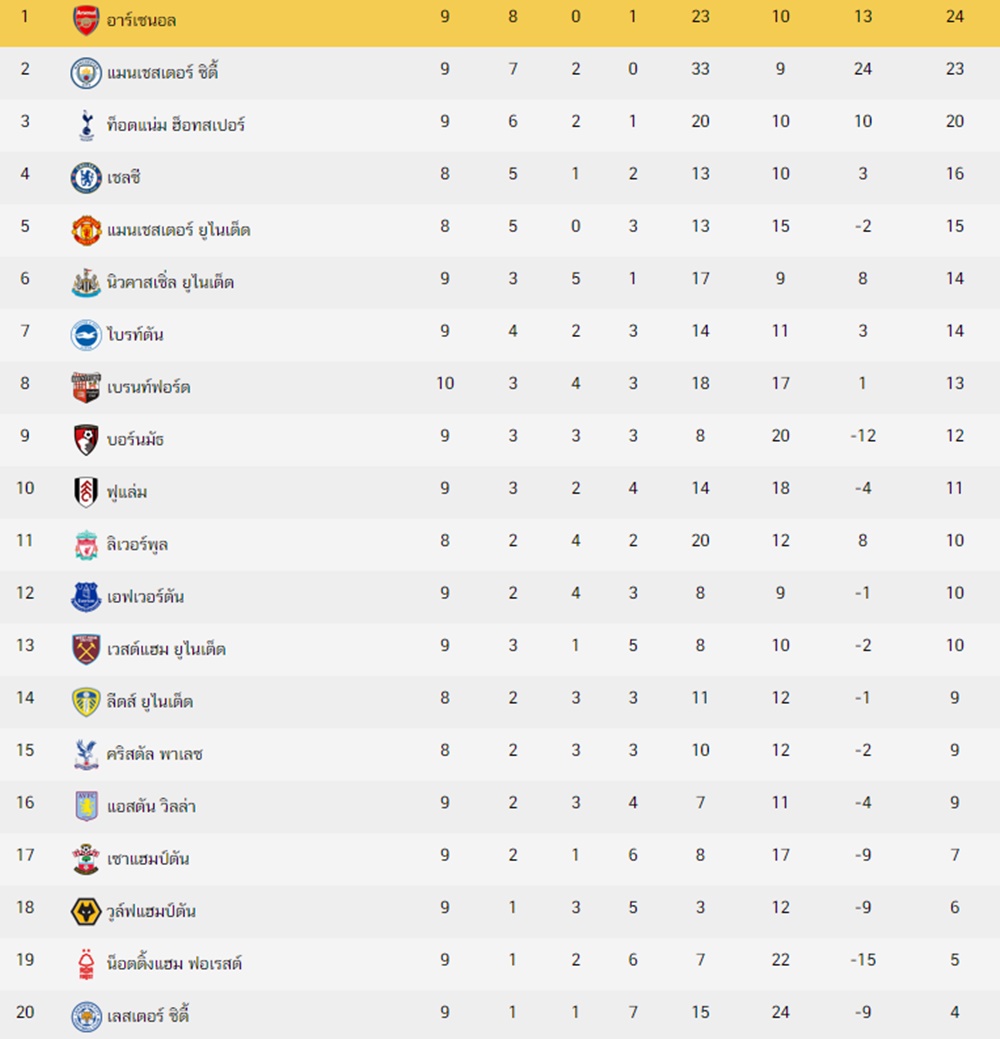This screenshot has width=1000, height=1039.
Task: Click the Brighton seagull badge
Action: coord(86,335)
